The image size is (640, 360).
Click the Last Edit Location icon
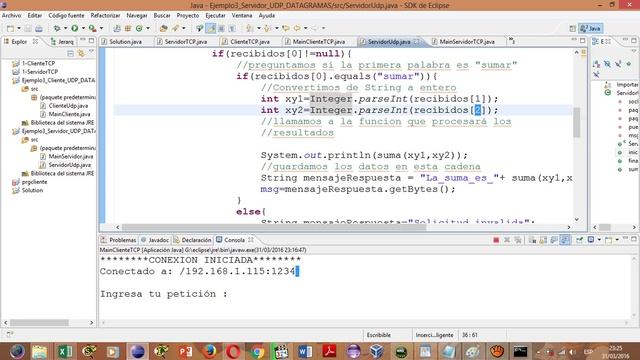tap(286, 28)
